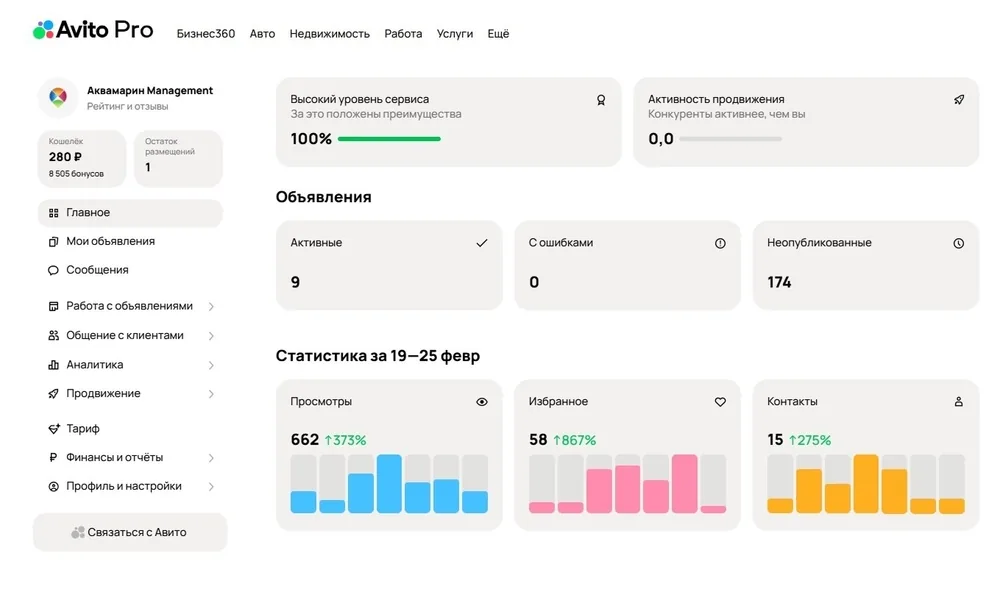Click the ↑275% growth value on Контакты

click(810, 440)
